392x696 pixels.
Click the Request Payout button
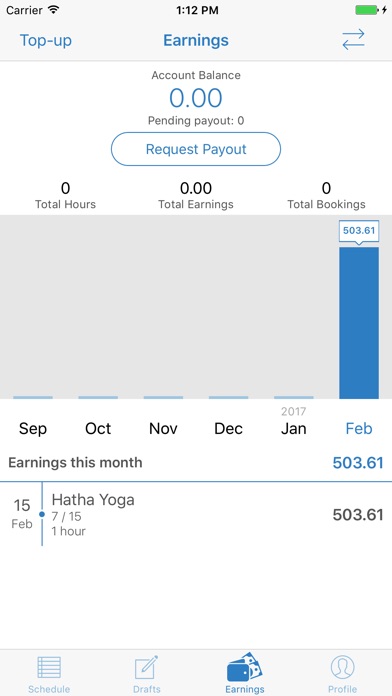pyautogui.click(x=196, y=149)
